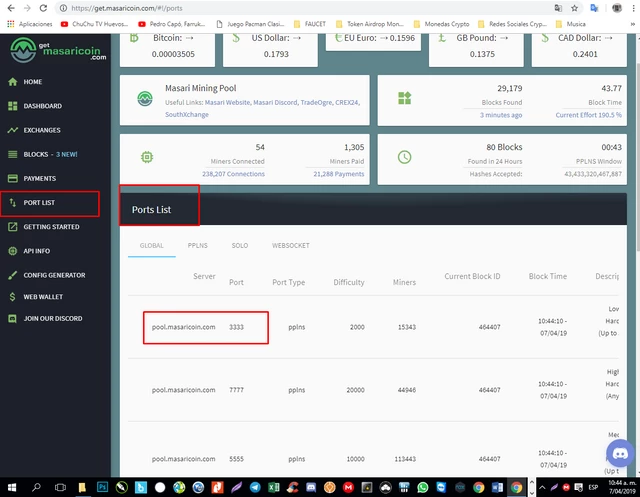Open the Juego Pacman Clasi... bookmark

[250, 24]
